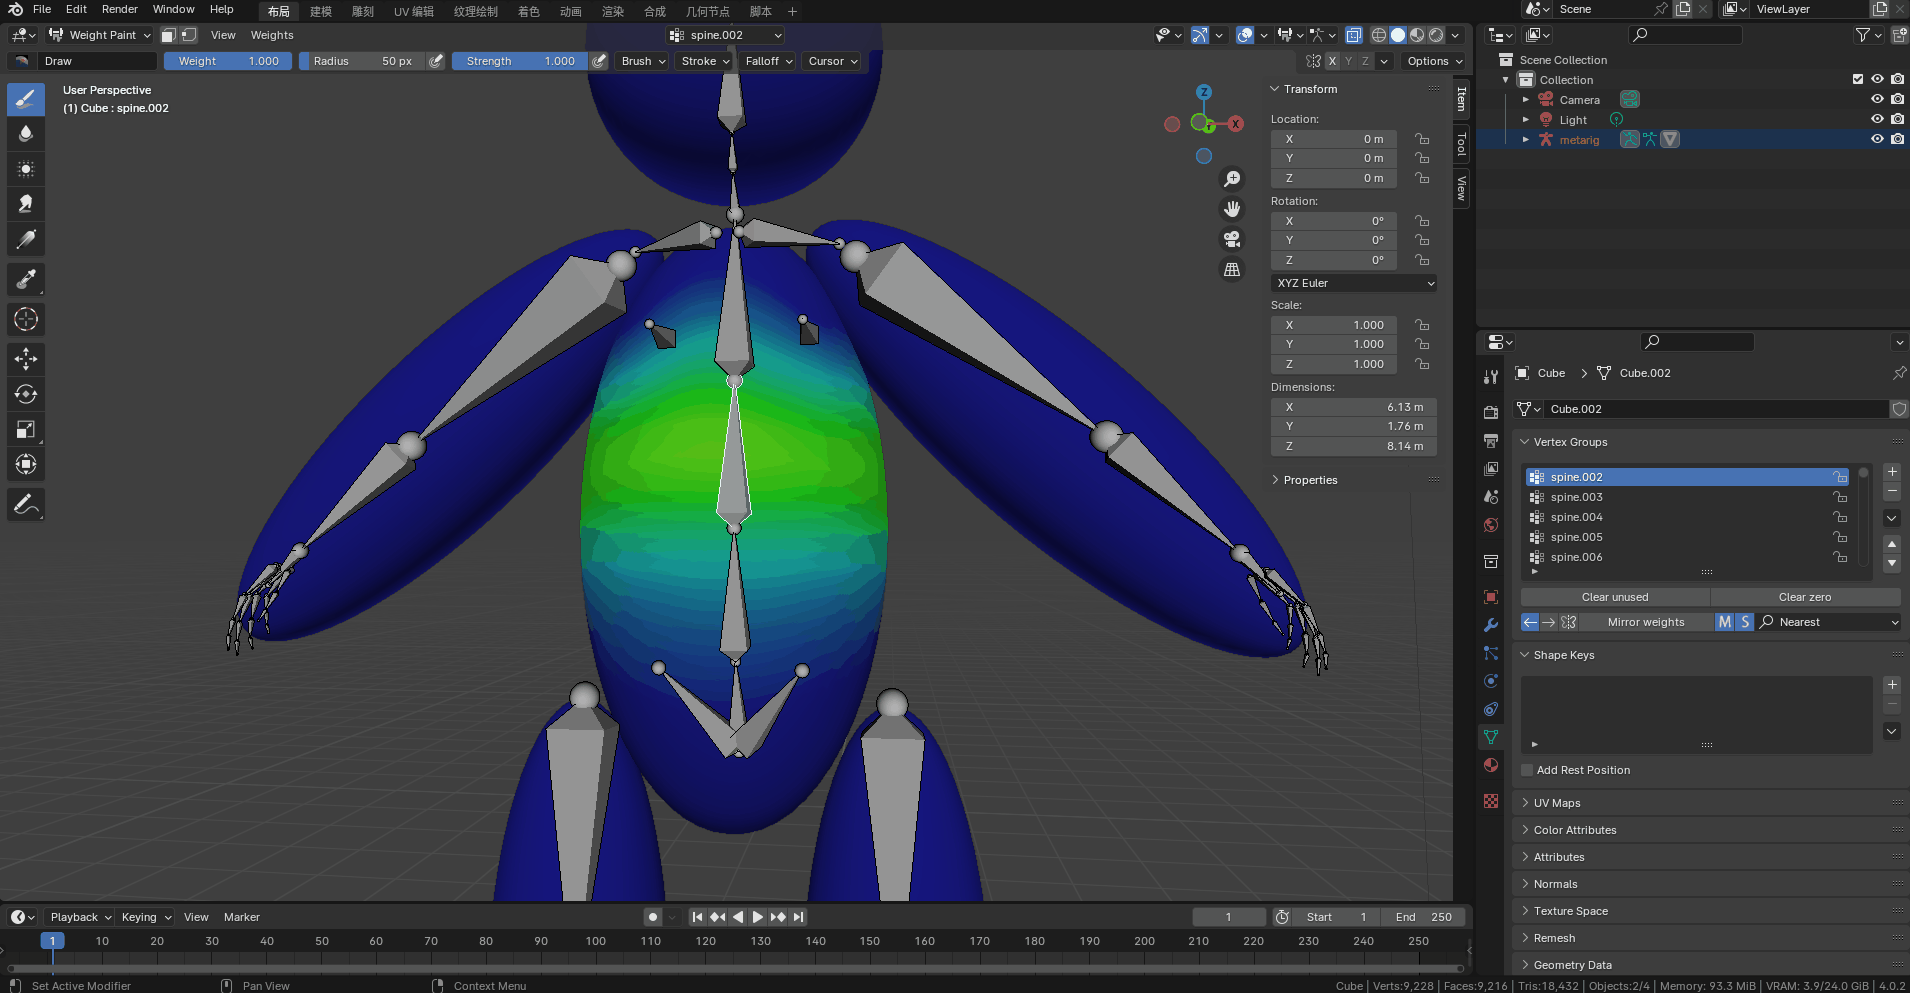Select the Rotate tool
The width and height of the screenshot is (1910, 993).
click(x=26, y=394)
